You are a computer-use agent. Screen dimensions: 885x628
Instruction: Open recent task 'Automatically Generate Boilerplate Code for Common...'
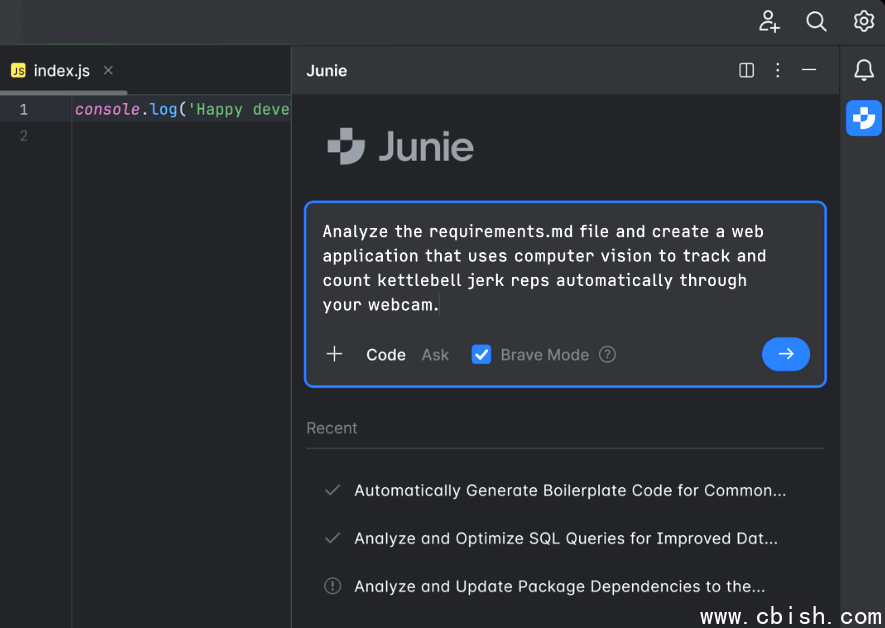pos(570,490)
